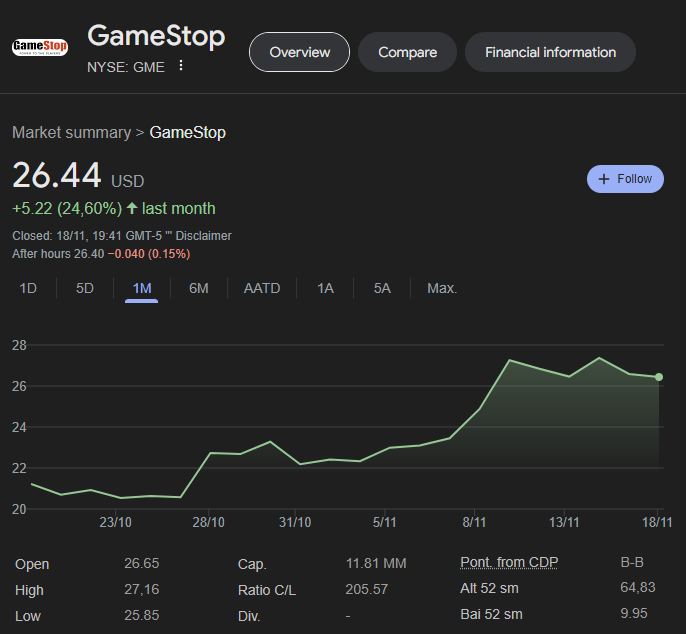Screen dimensions: 686x634
Task: Click the Alt 52 sm value 64,83
Action: 638,587
